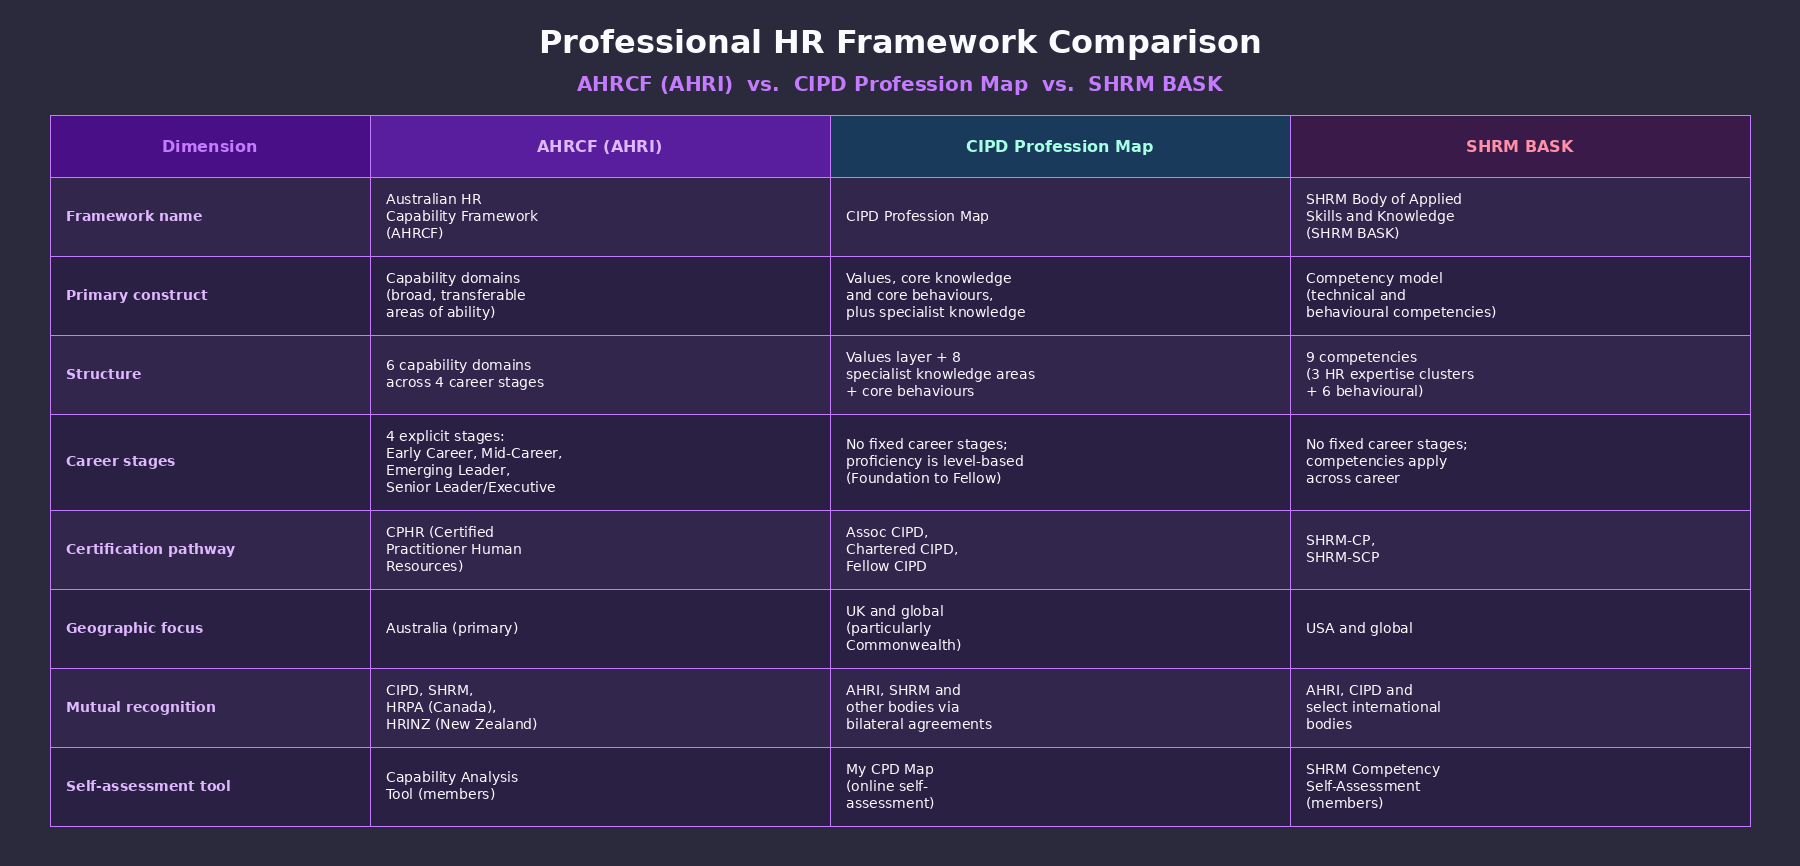Click the 'Self-assessment tool' row label
The width and height of the screenshot is (1800, 866).
[x=148, y=786]
